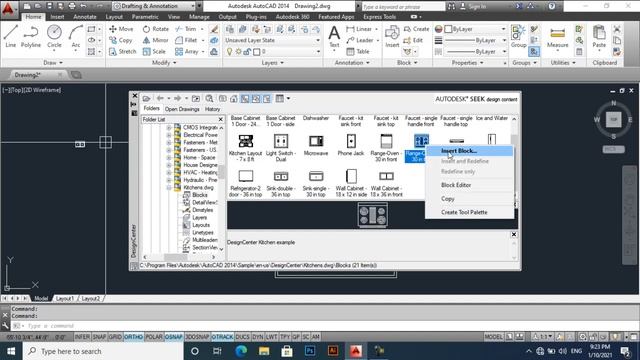640x360 pixels.
Task: Click the DesignCenter Load folder icon
Action: coord(147,98)
